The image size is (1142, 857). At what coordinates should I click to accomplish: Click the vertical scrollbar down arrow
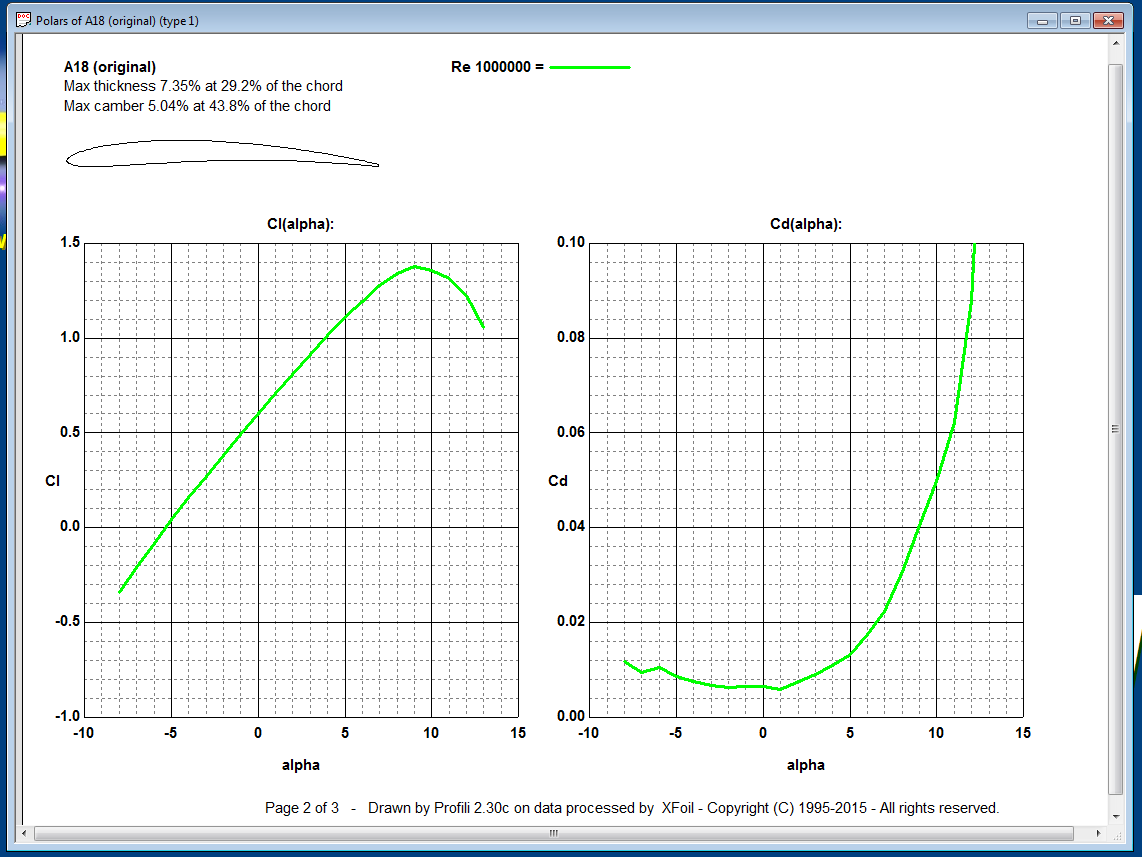coord(1116,813)
